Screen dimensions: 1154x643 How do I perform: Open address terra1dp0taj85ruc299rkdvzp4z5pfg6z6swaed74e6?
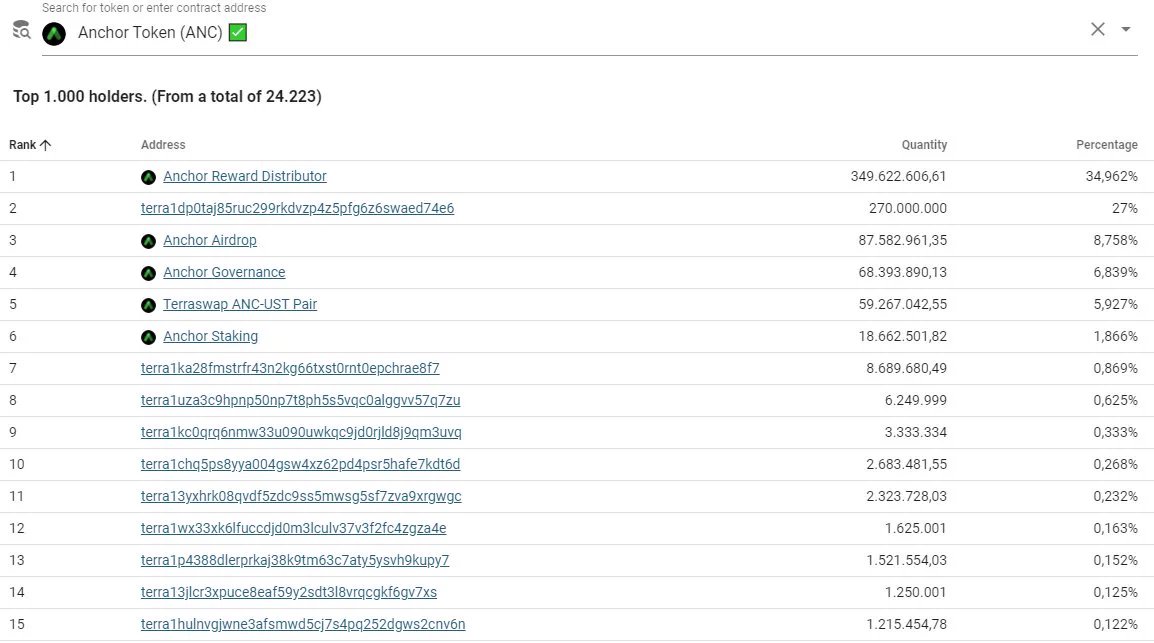(x=297, y=208)
